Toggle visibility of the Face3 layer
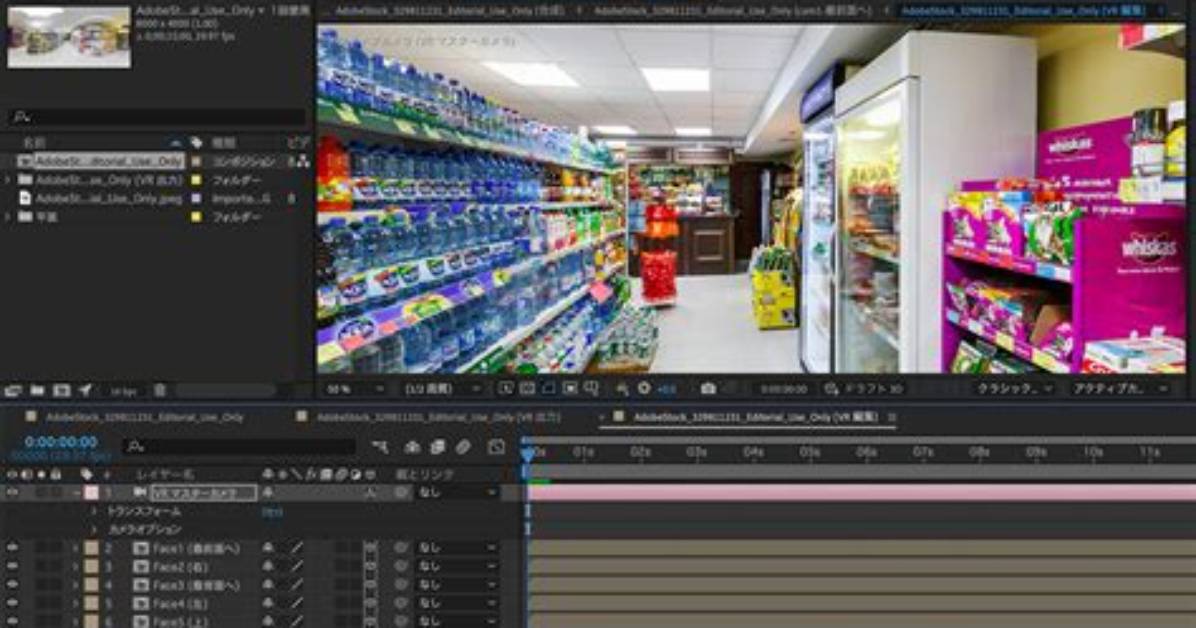Viewport: 1196px width, 628px height. (12, 585)
